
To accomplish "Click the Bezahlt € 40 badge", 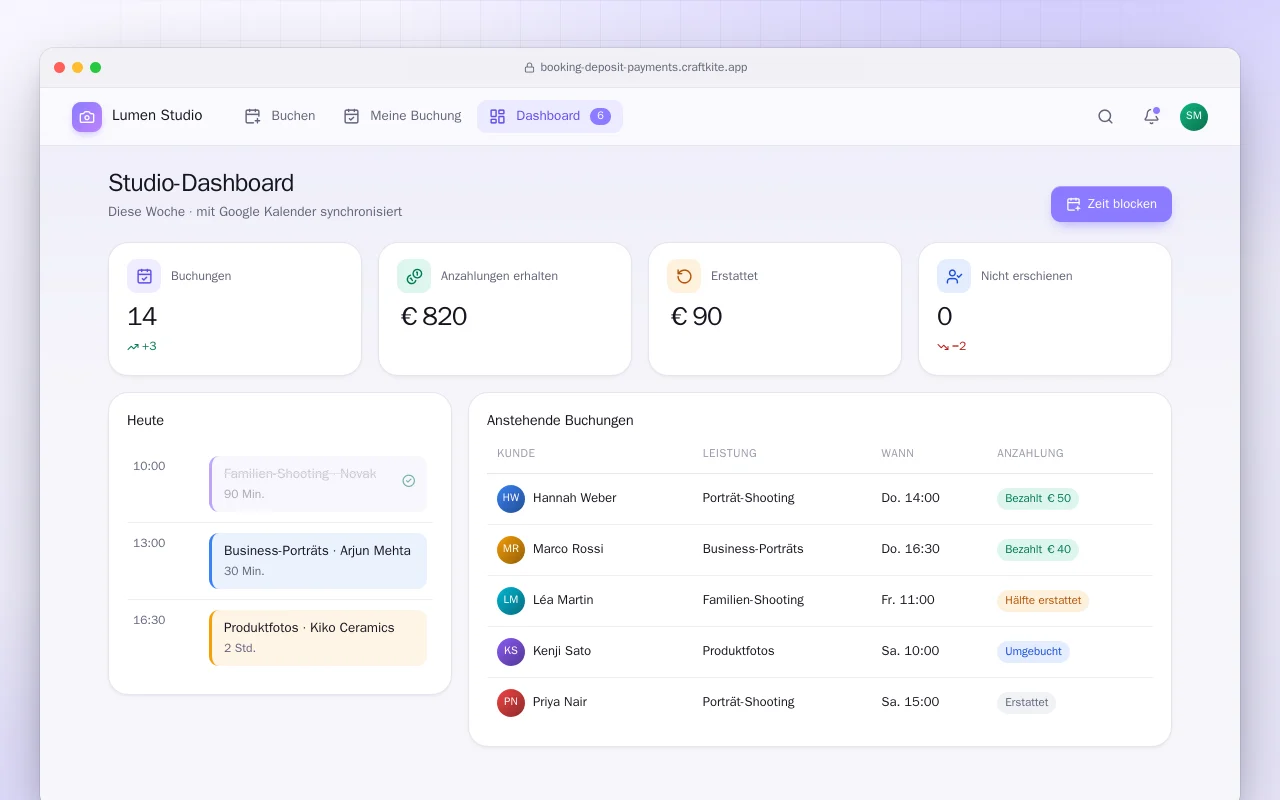I will 1038,549.
